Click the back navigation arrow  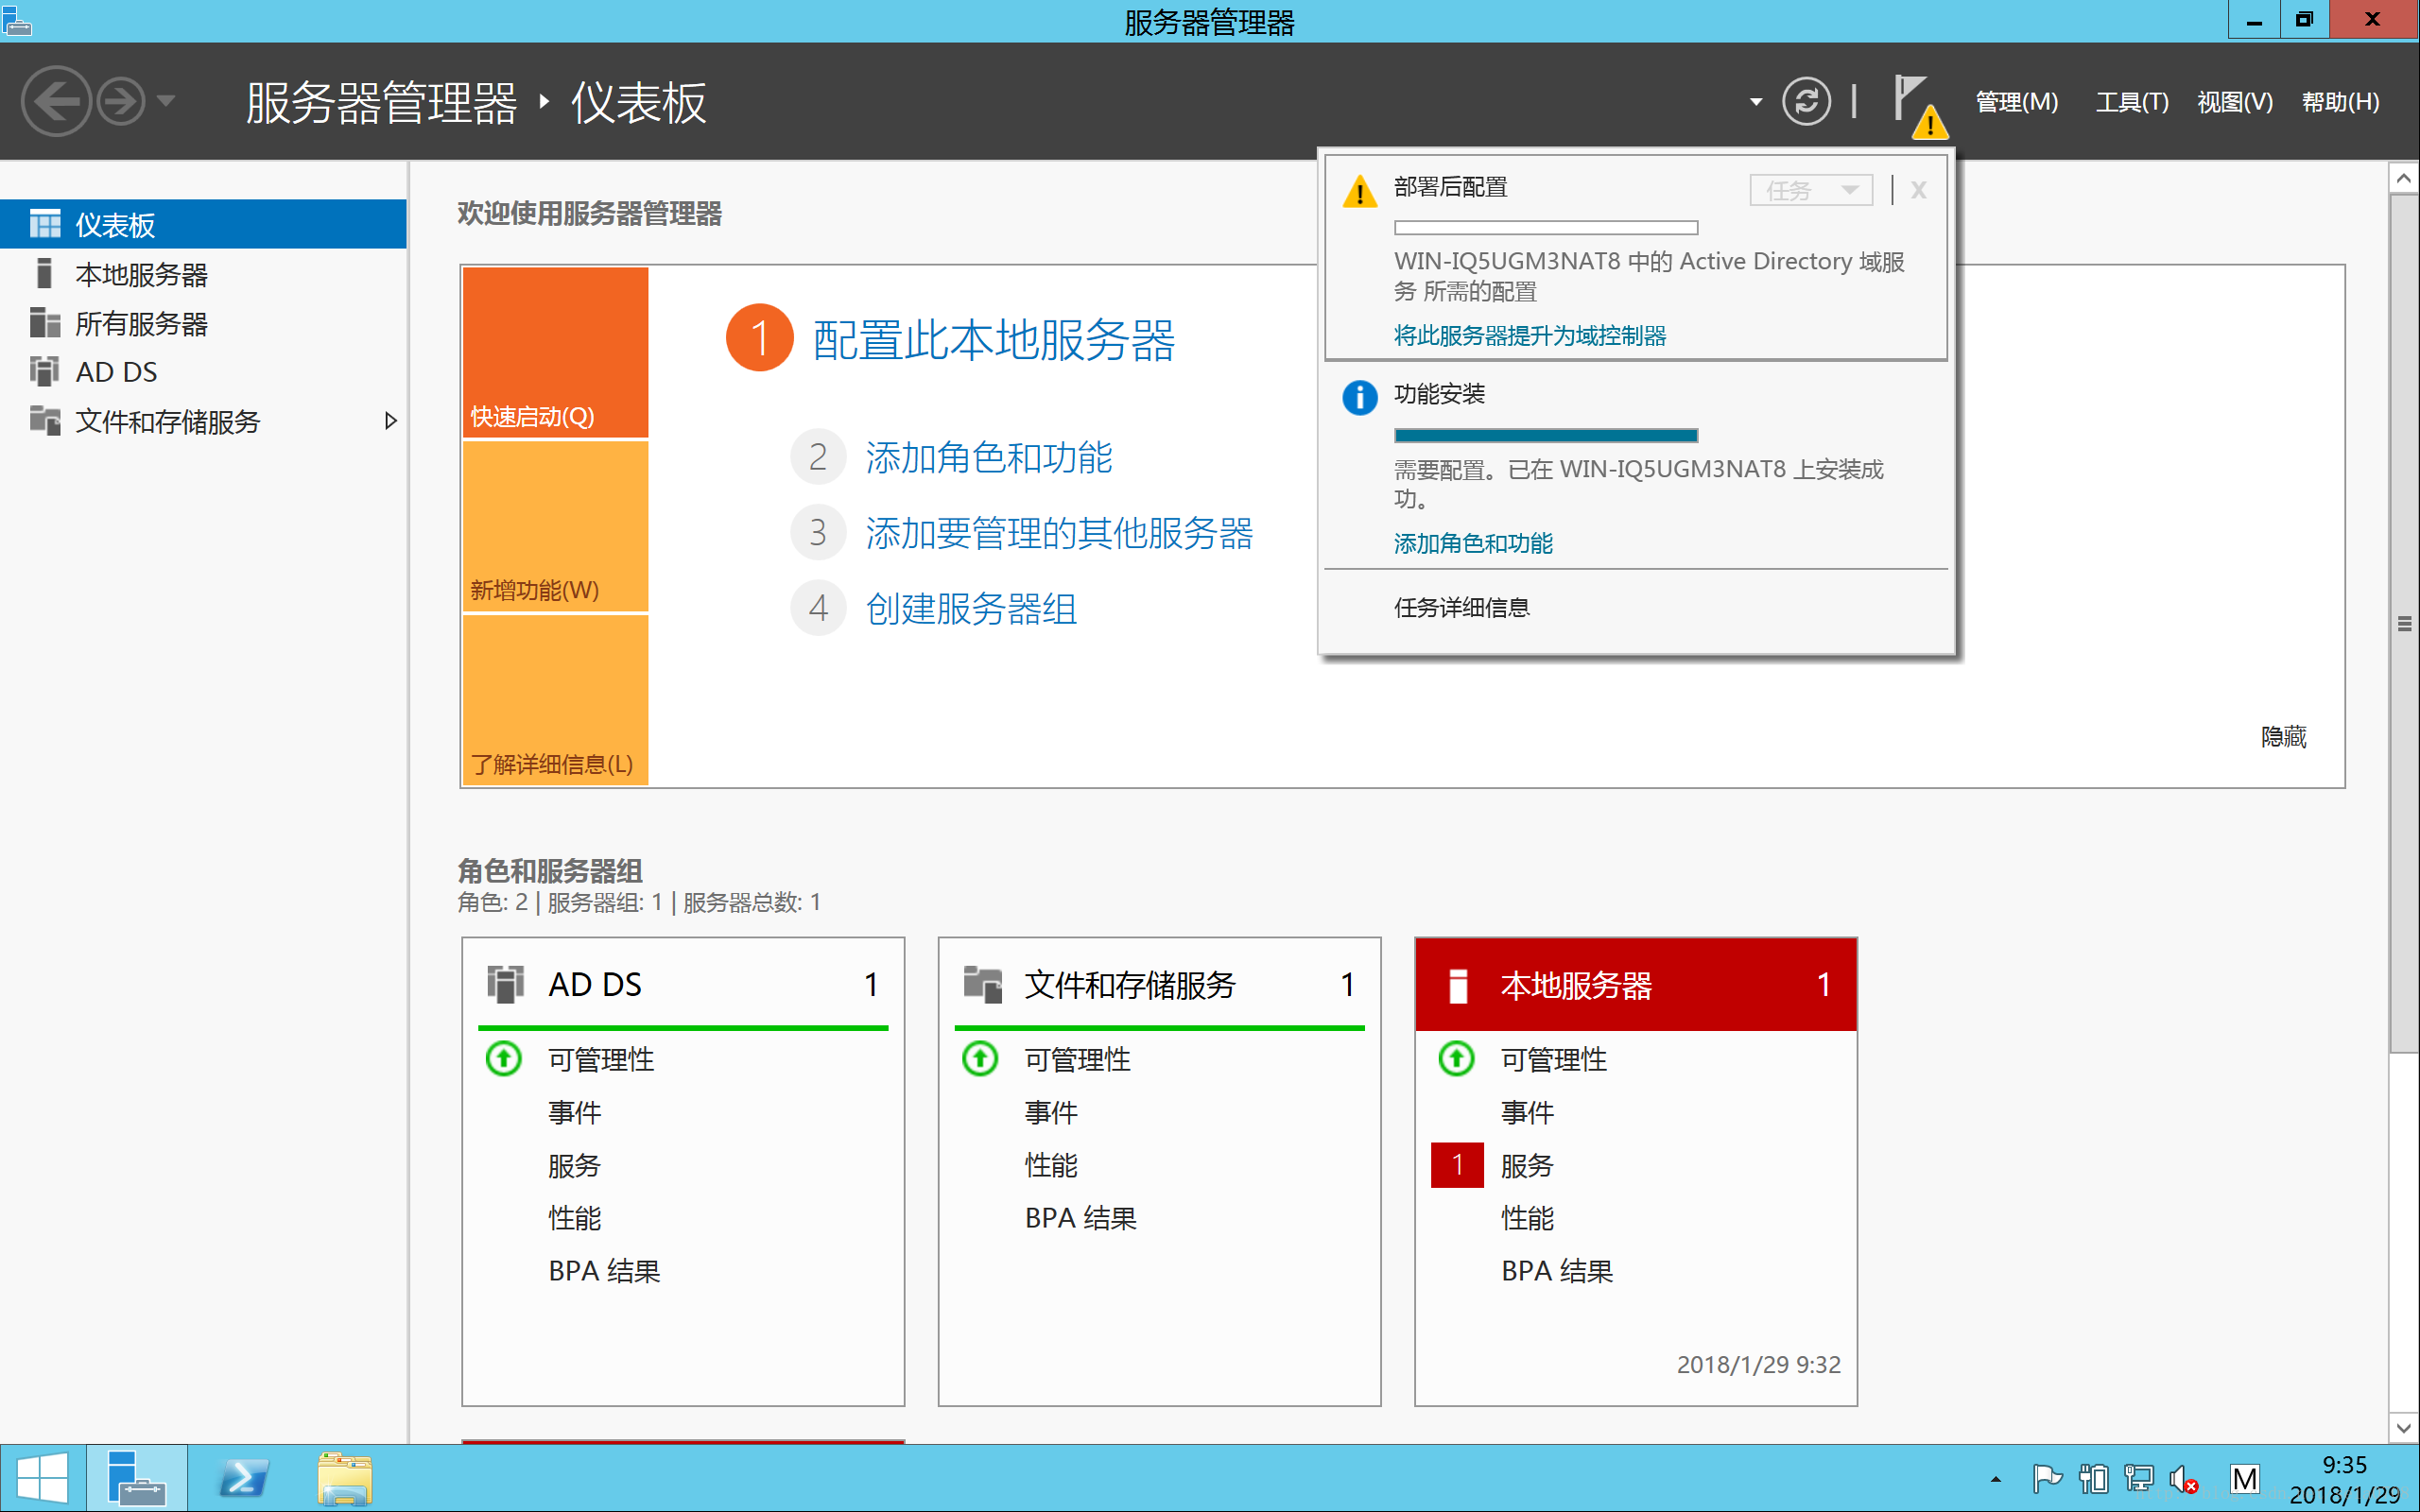[56, 101]
